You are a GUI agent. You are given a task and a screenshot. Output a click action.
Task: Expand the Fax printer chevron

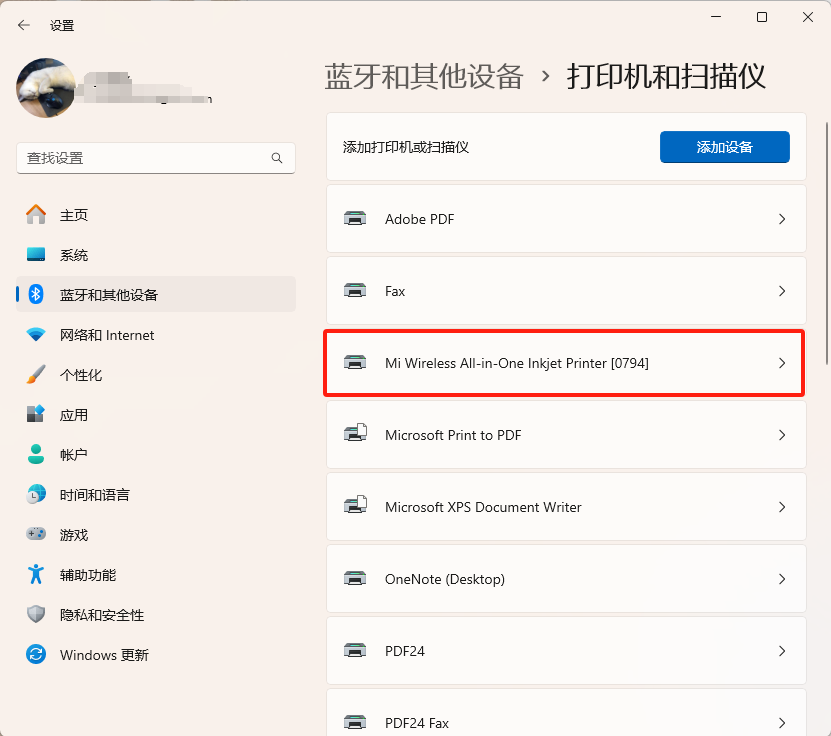782,291
